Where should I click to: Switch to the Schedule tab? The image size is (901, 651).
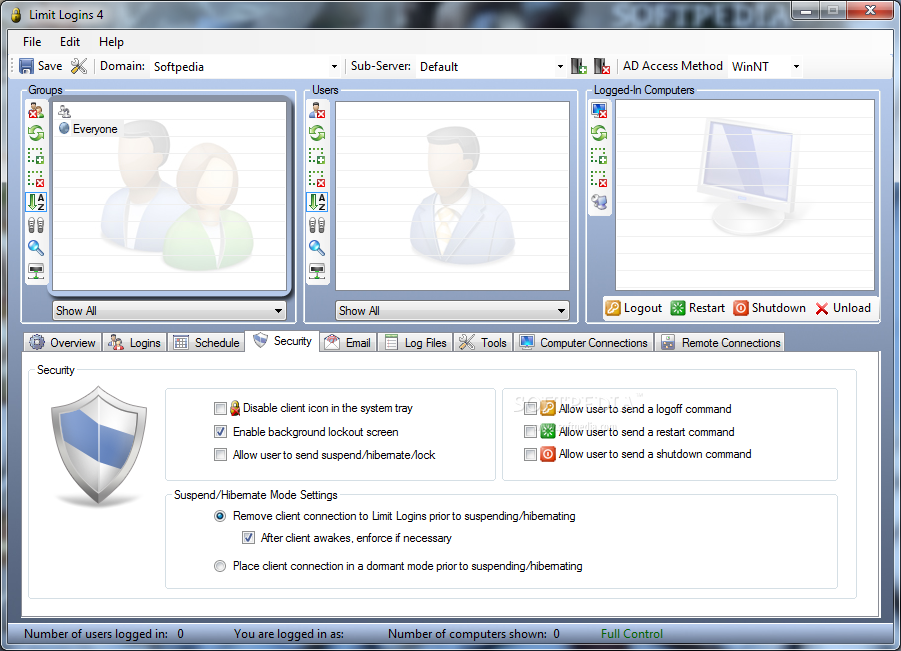(x=206, y=342)
